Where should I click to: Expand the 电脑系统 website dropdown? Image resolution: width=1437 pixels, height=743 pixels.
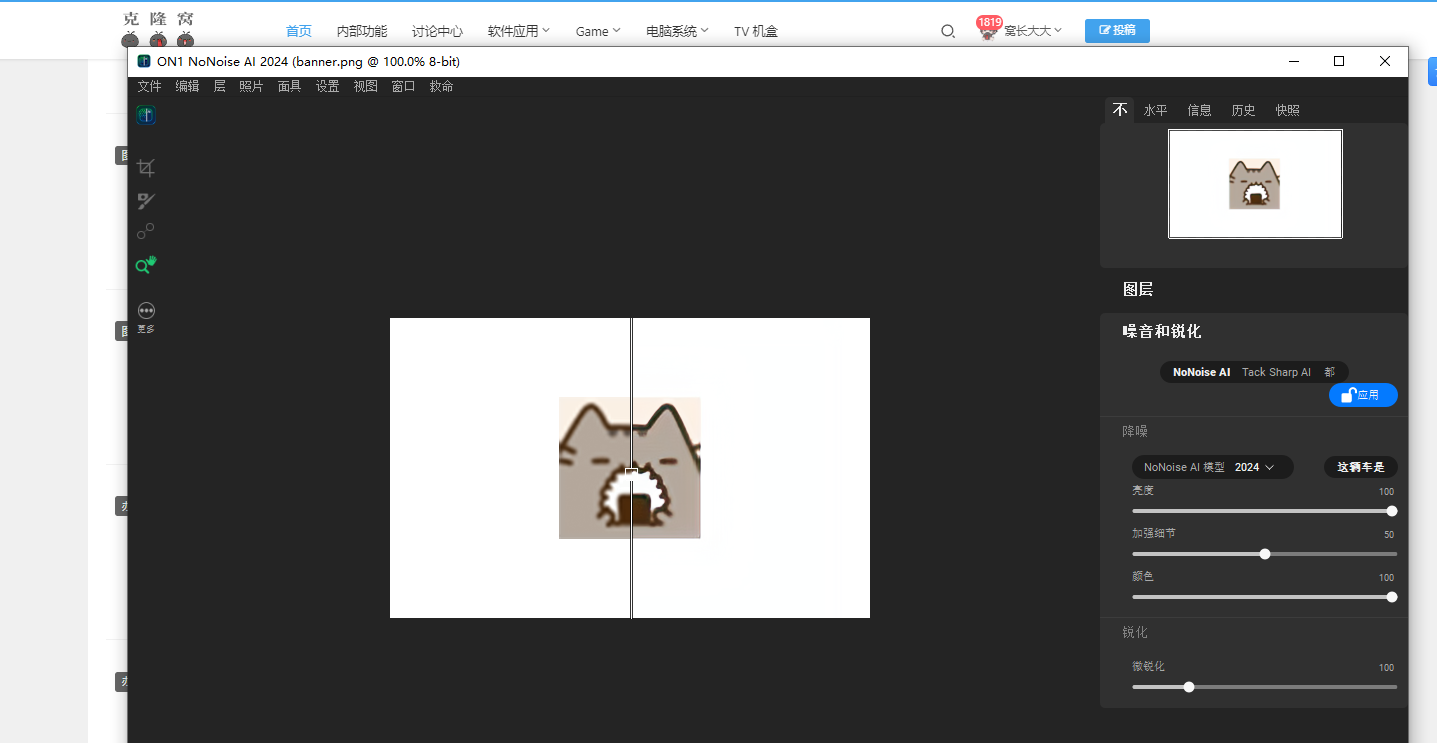point(677,31)
